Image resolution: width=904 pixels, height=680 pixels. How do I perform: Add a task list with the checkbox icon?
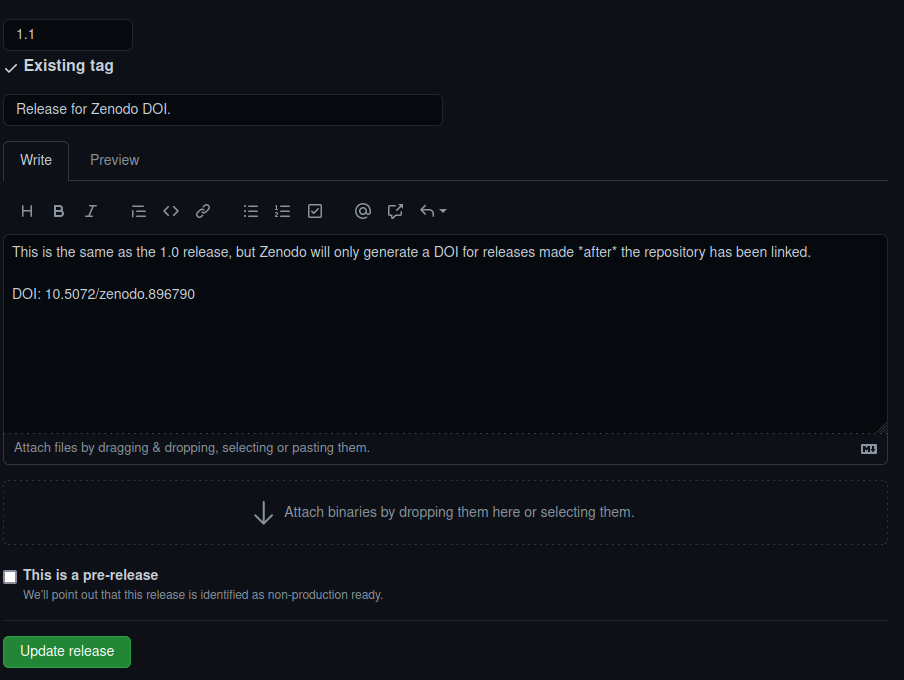[315, 211]
